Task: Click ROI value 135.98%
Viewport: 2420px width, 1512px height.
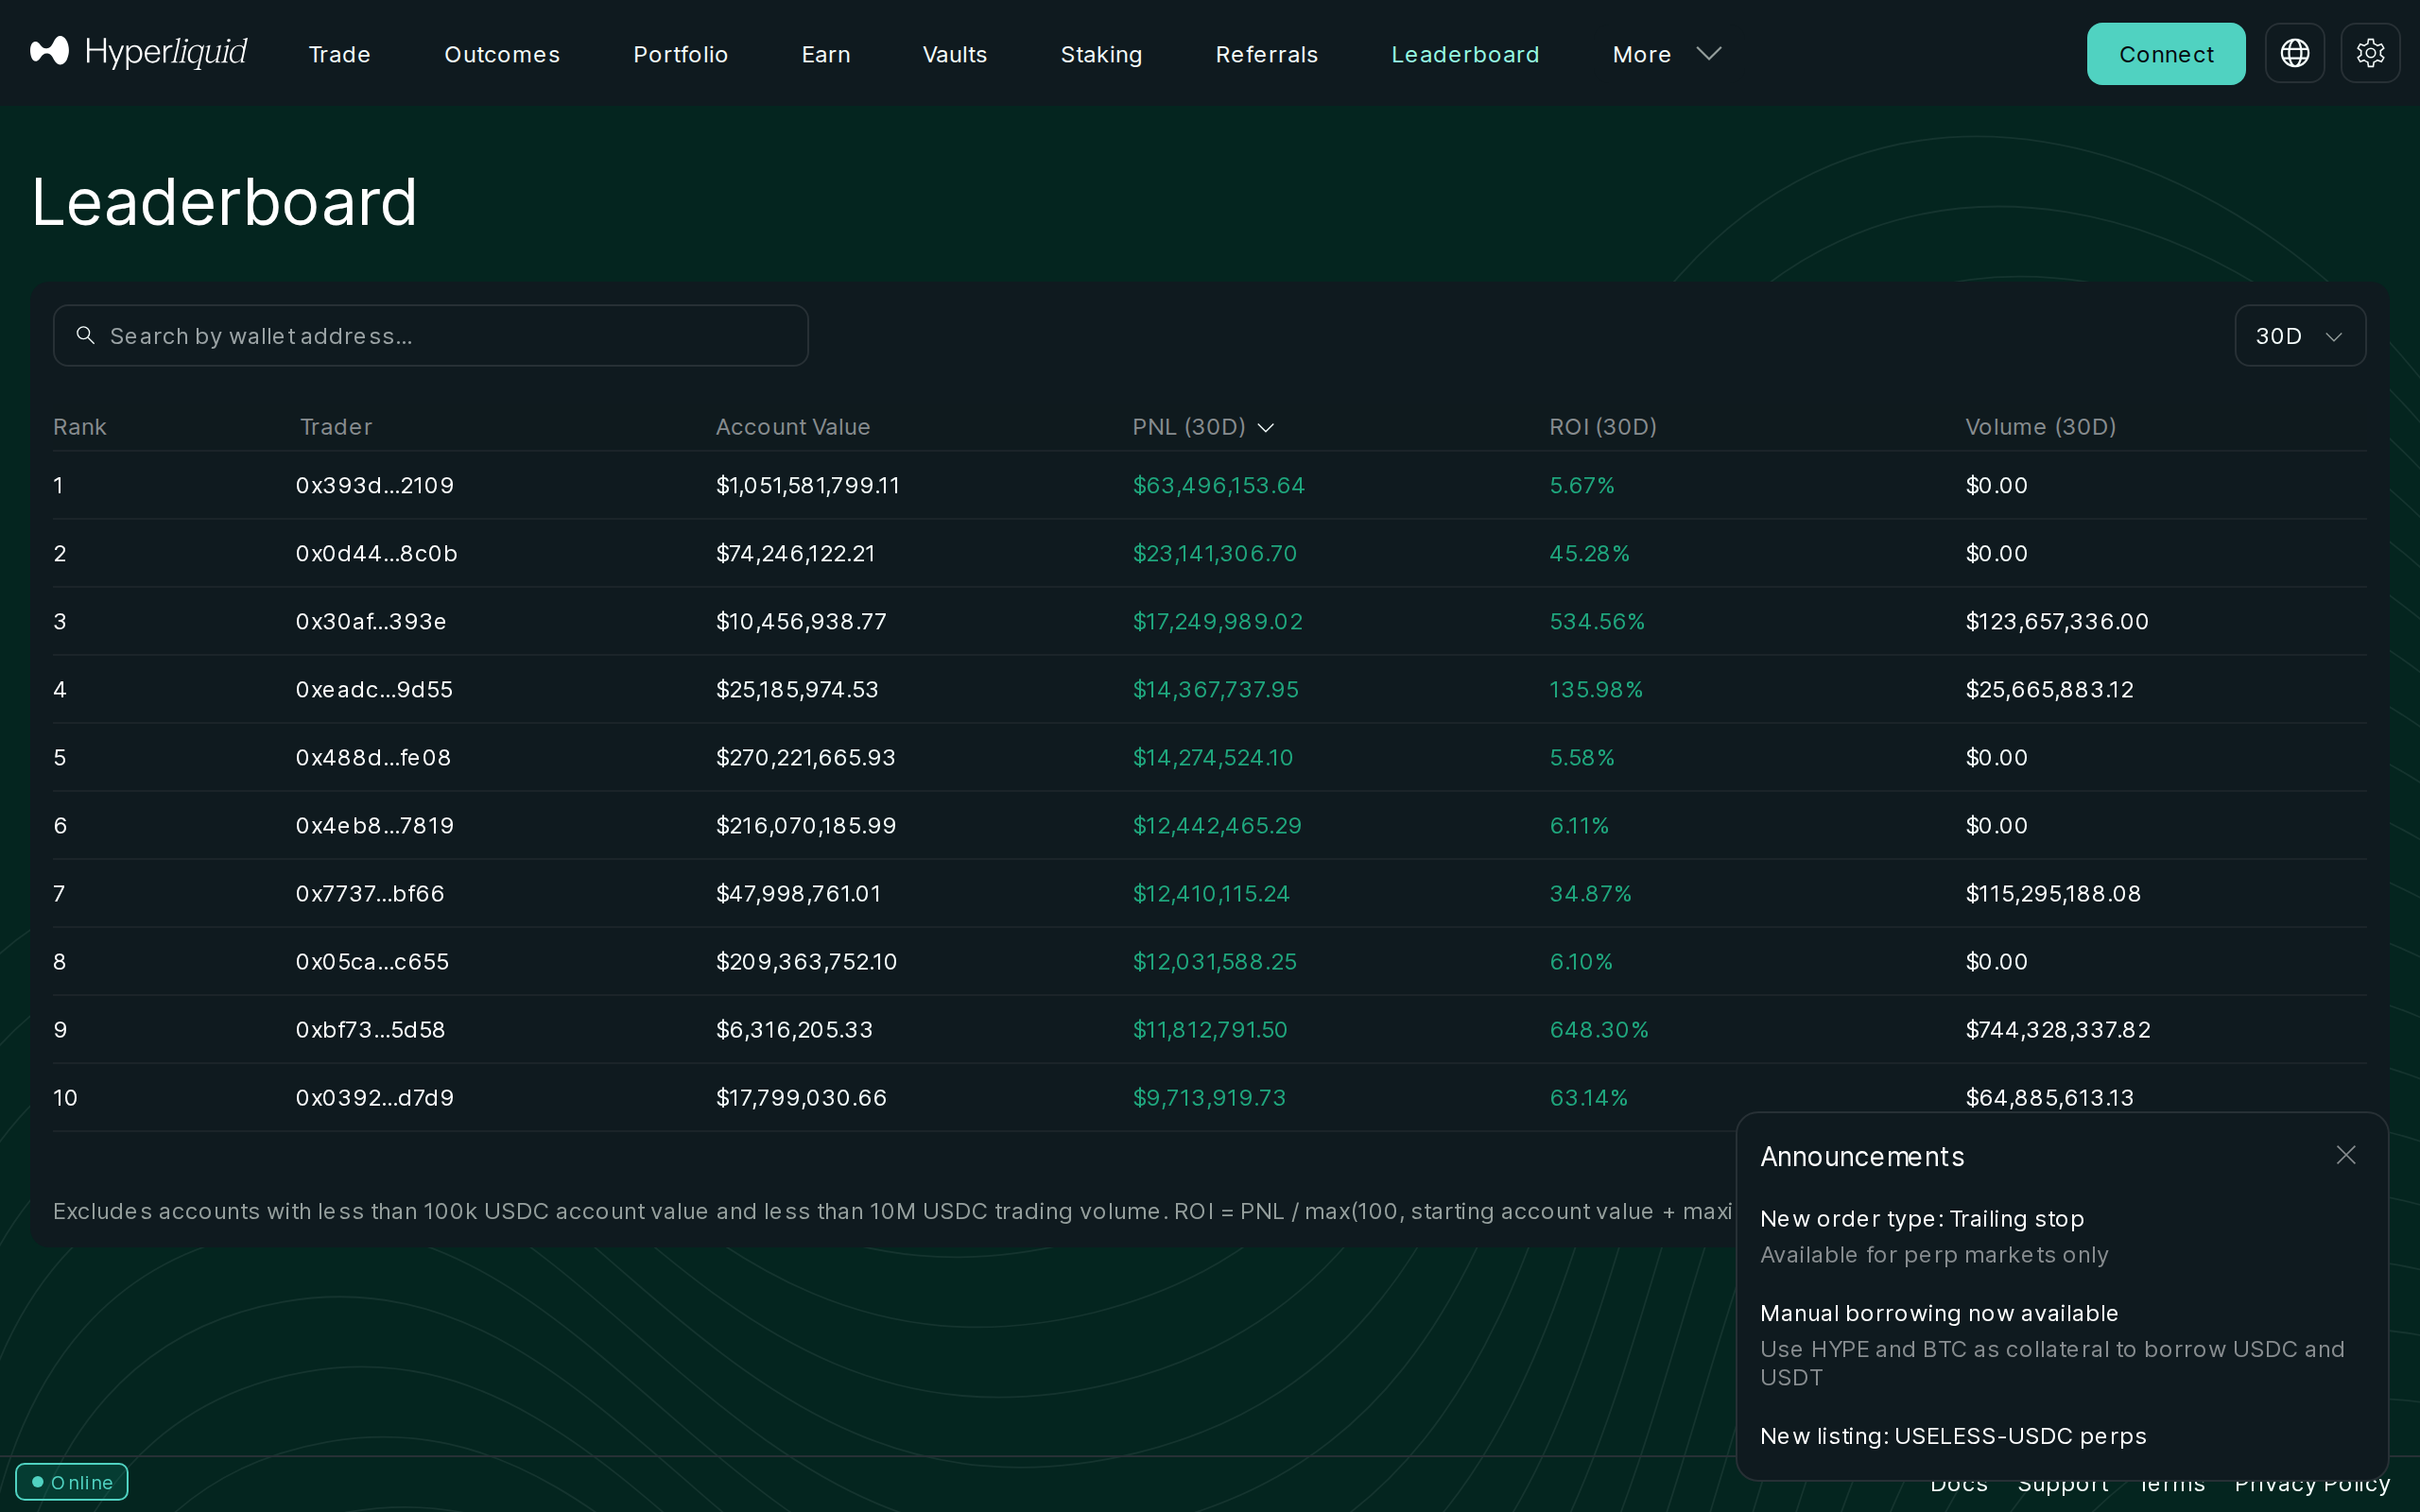Action: (x=1595, y=689)
